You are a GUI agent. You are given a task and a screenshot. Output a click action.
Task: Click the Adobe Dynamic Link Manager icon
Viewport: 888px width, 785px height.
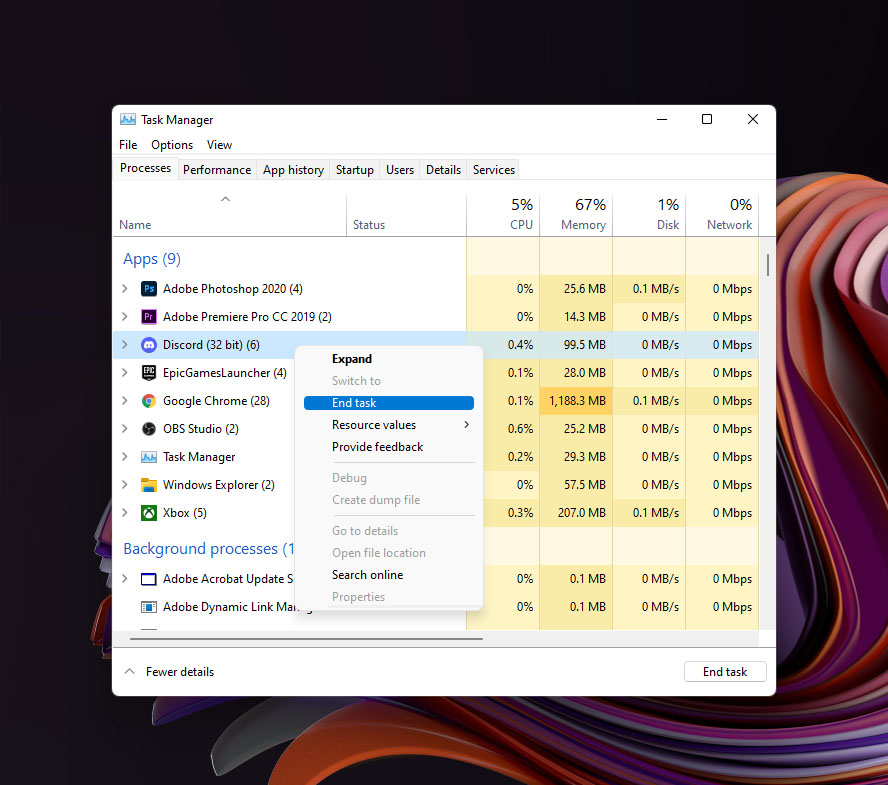pyautogui.click(x=148, y=607)
